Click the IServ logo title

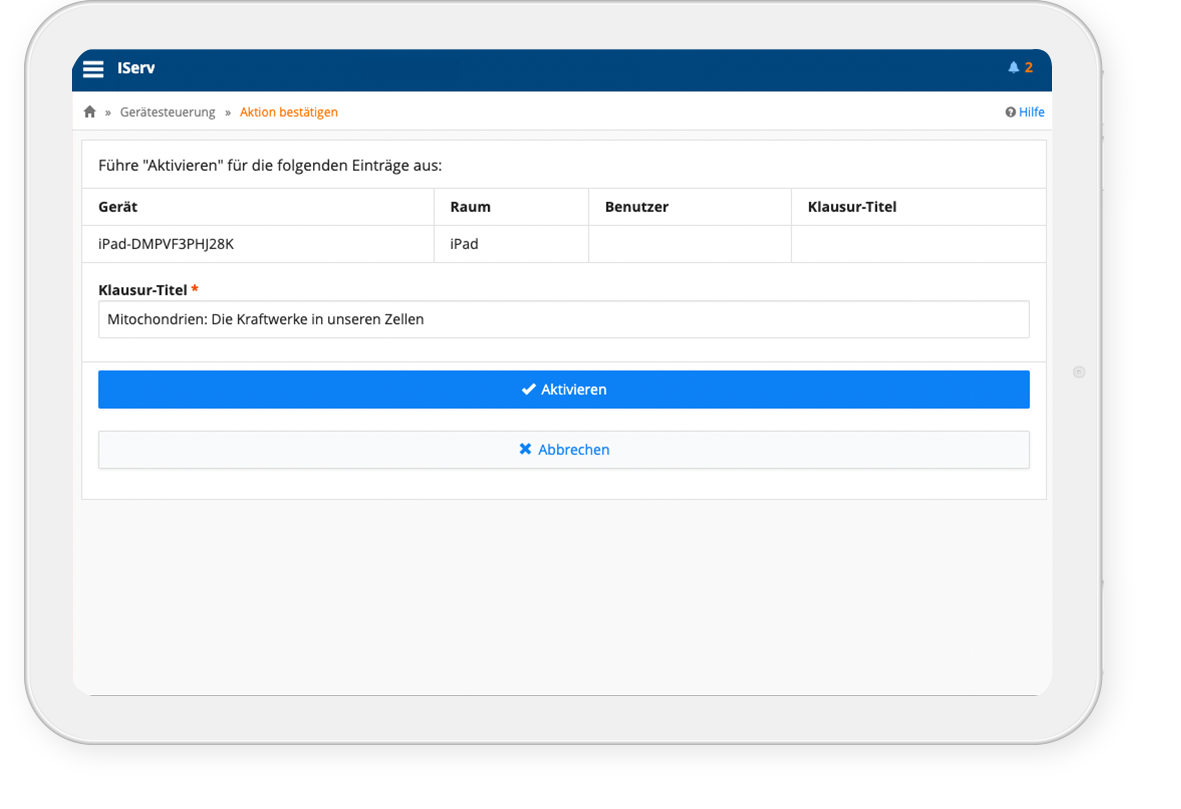pos(136,68)
